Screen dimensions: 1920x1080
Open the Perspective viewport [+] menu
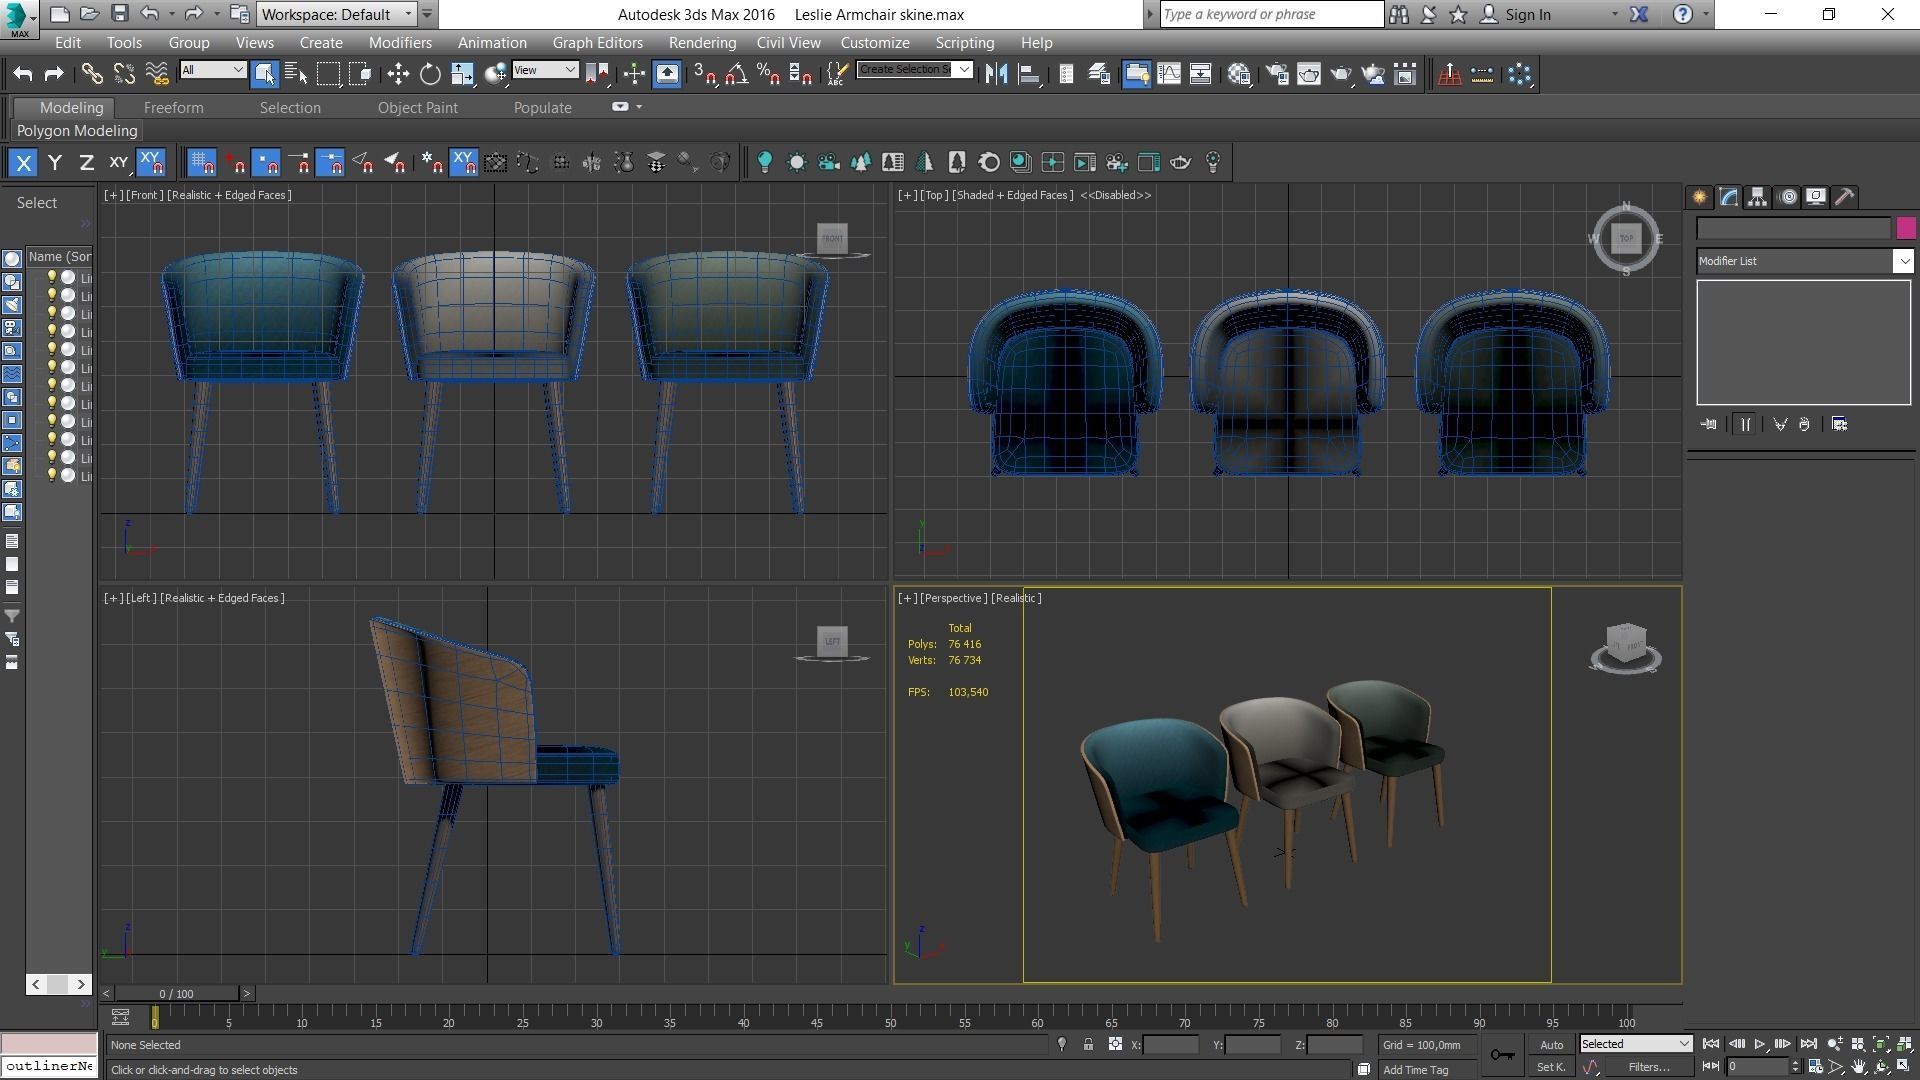907,598
